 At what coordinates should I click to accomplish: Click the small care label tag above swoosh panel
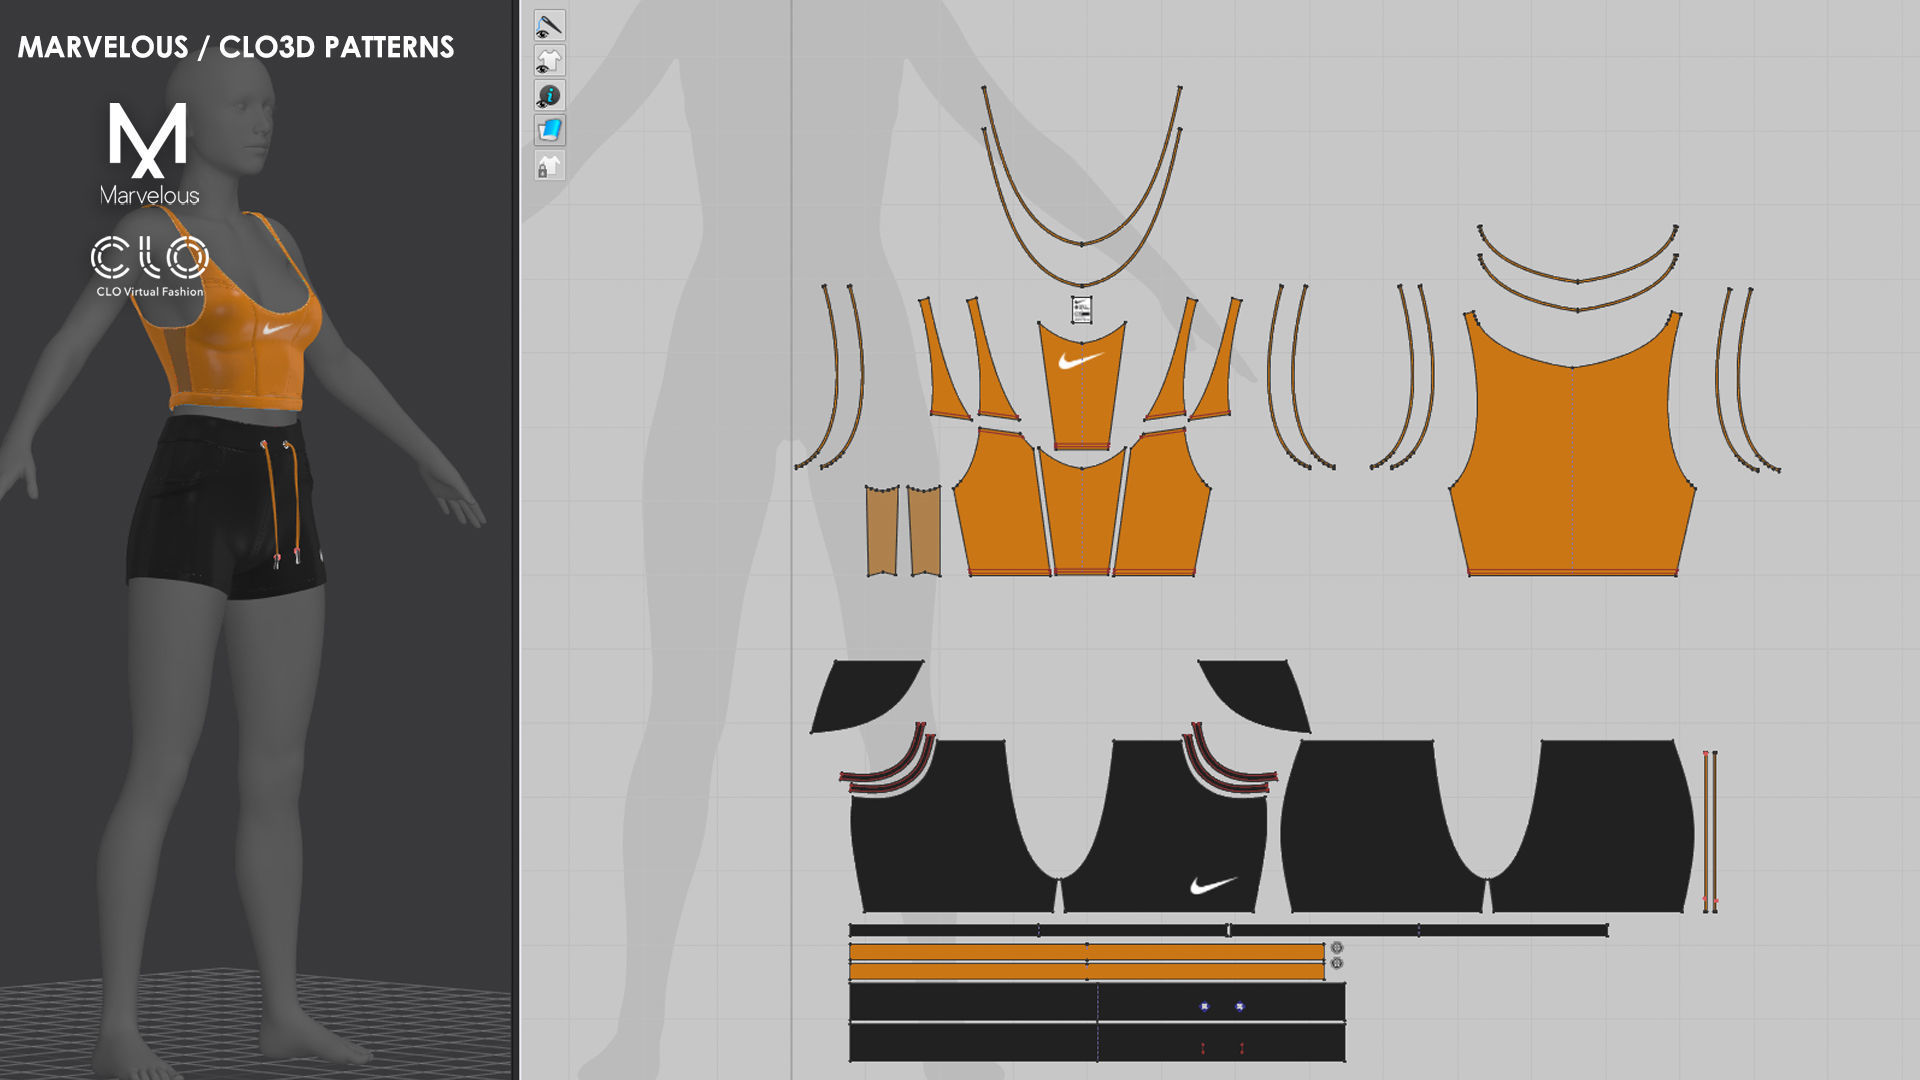[x=1081, y=309]
